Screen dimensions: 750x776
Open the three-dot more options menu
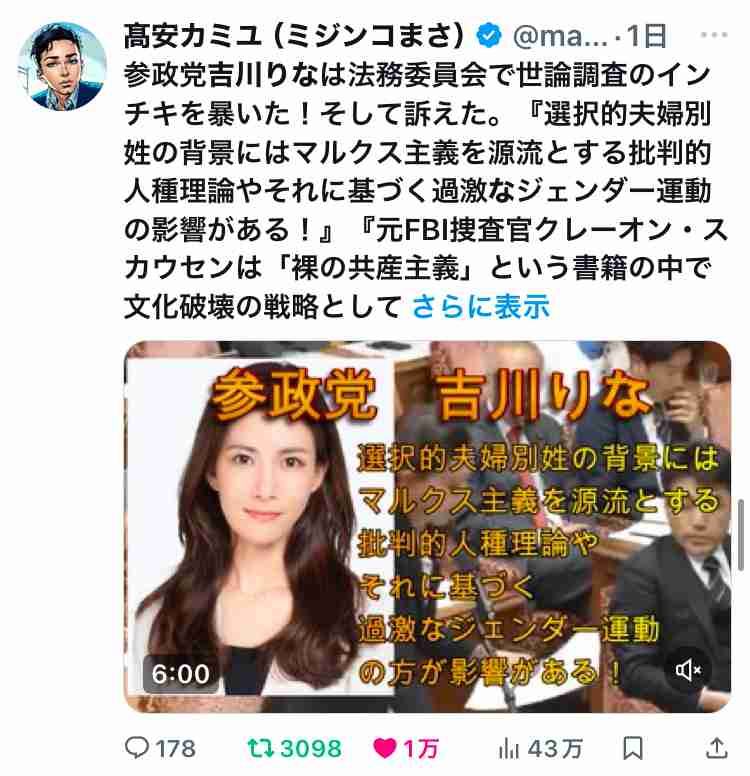(x=714, y=35)
